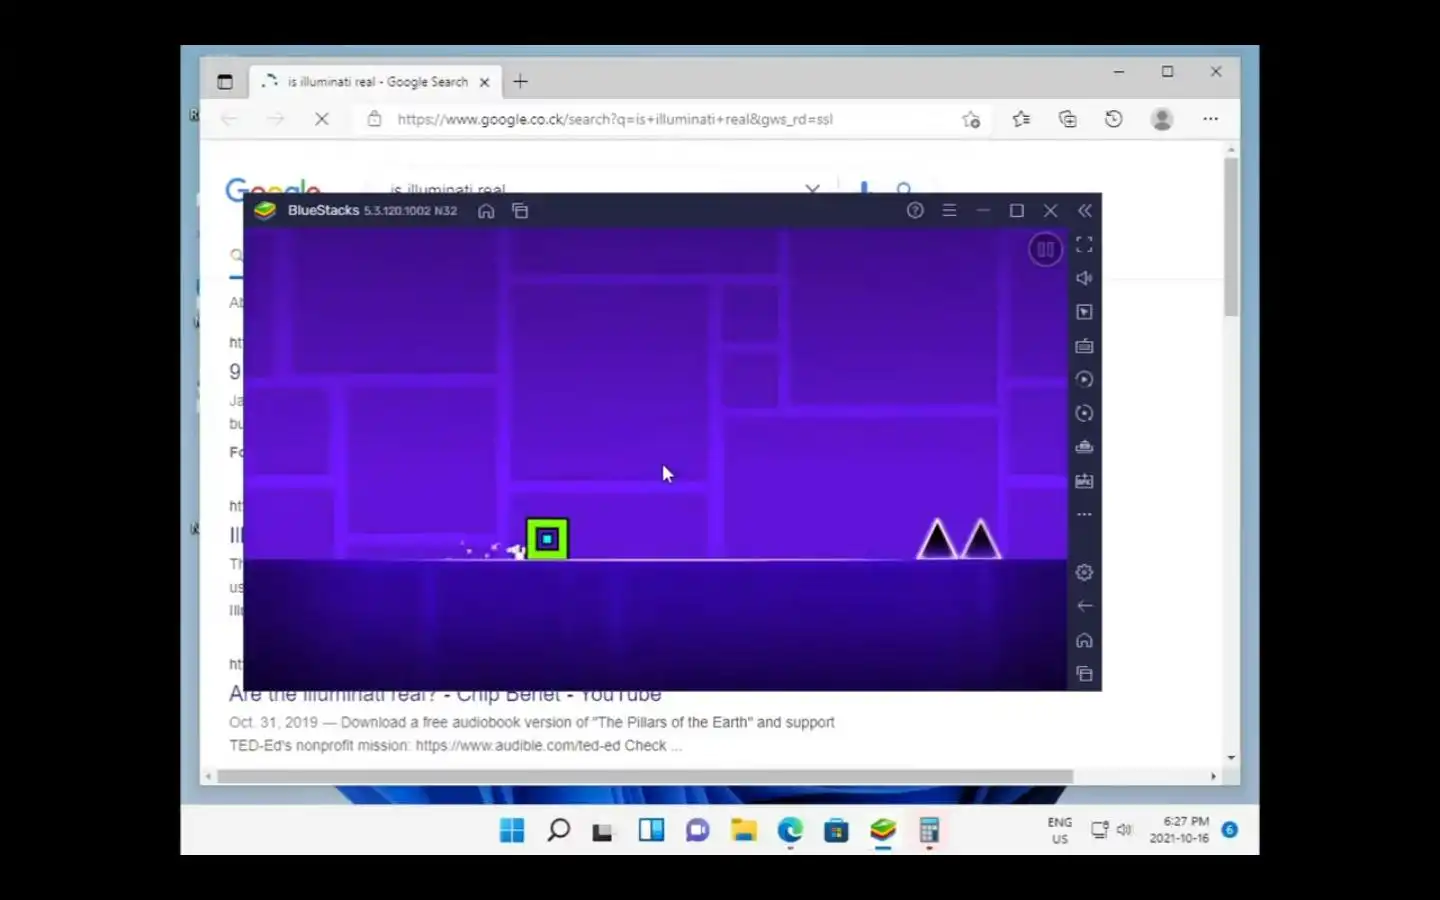Click the BlueStacks volume icon
The image size is (1440, 900).
tap(1084, 278)
